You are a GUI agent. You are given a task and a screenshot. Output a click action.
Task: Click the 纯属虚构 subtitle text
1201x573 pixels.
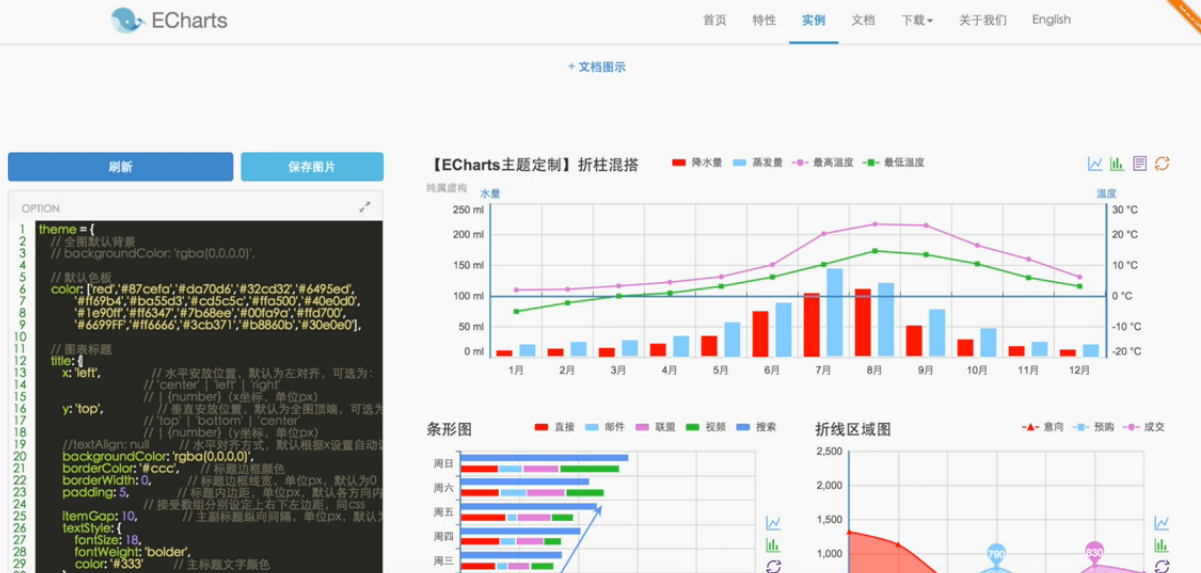click(446, 188)
